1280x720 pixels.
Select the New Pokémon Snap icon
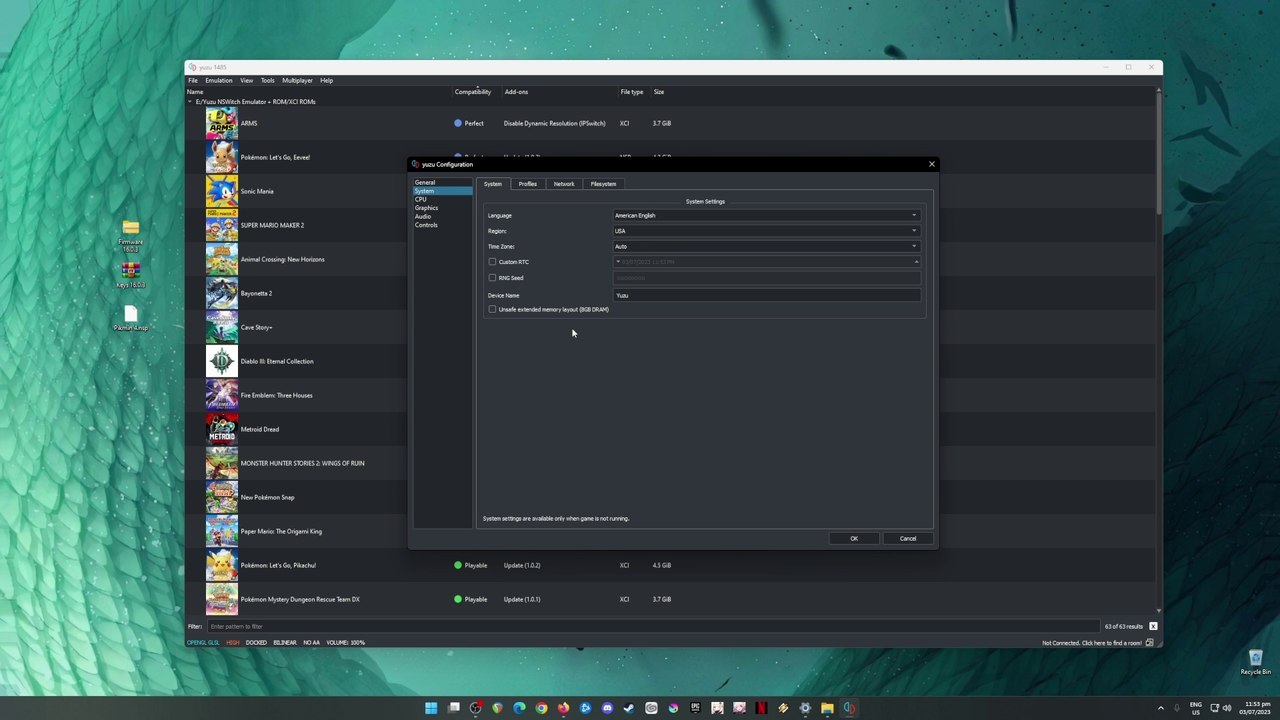tap(222, 497)
